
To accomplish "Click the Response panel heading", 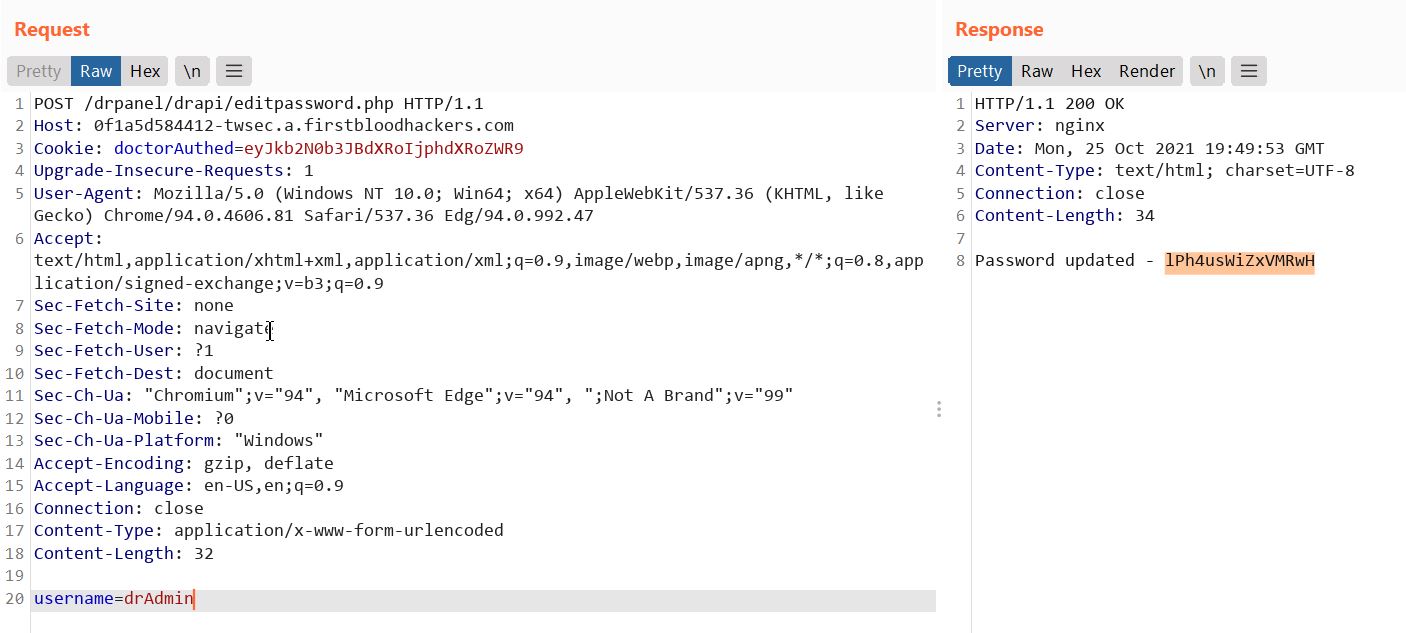I will (x=999, y=30).
